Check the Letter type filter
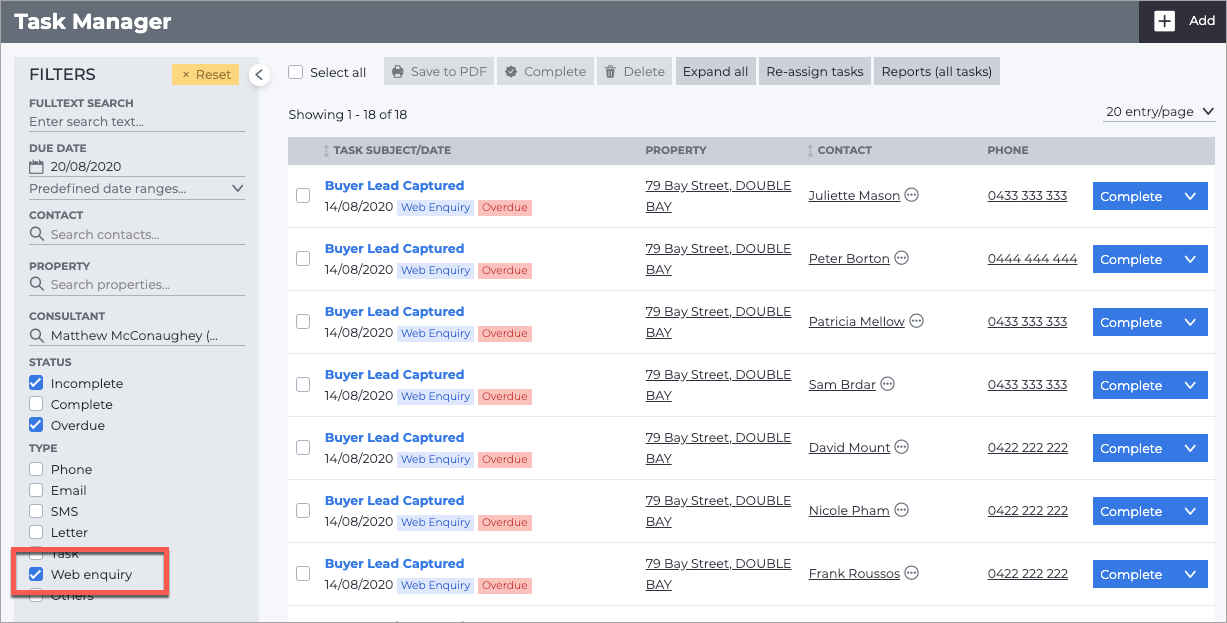 pyautogui.click(x=36, y=532)
